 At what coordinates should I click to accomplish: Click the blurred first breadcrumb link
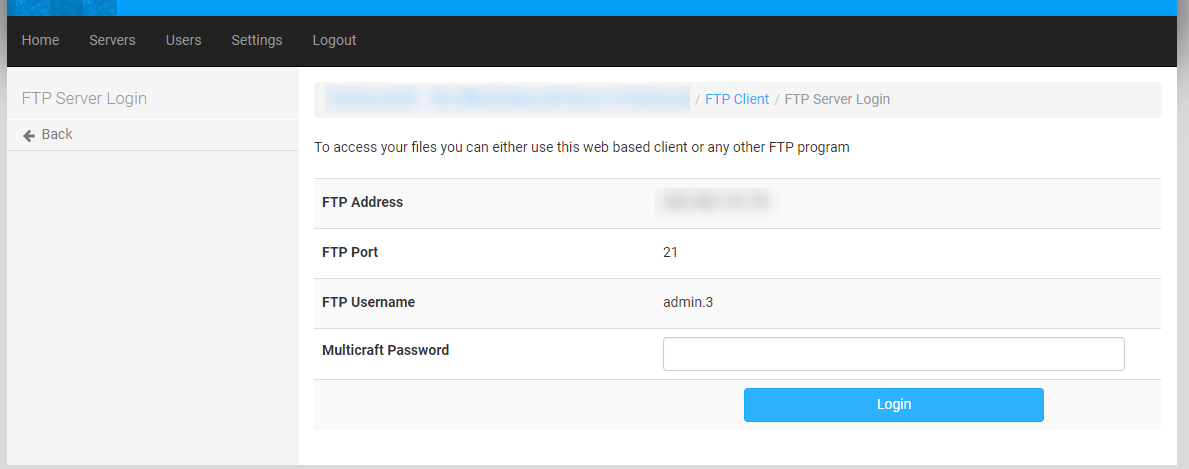click(507, 99)
